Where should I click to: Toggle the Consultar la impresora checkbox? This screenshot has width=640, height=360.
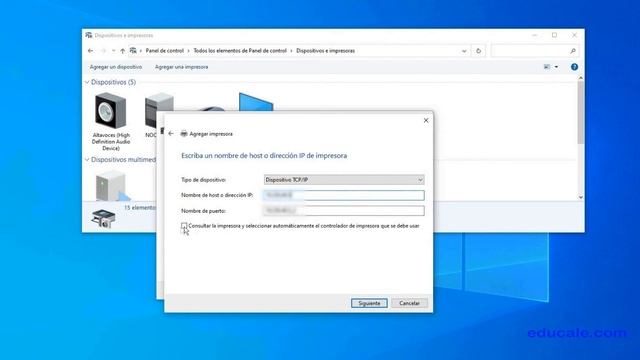pyautogui.click(x=184, y=225)
